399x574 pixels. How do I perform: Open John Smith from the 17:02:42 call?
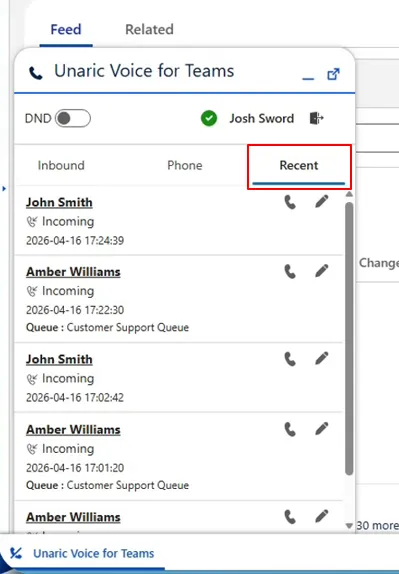(x=59, y=359)
